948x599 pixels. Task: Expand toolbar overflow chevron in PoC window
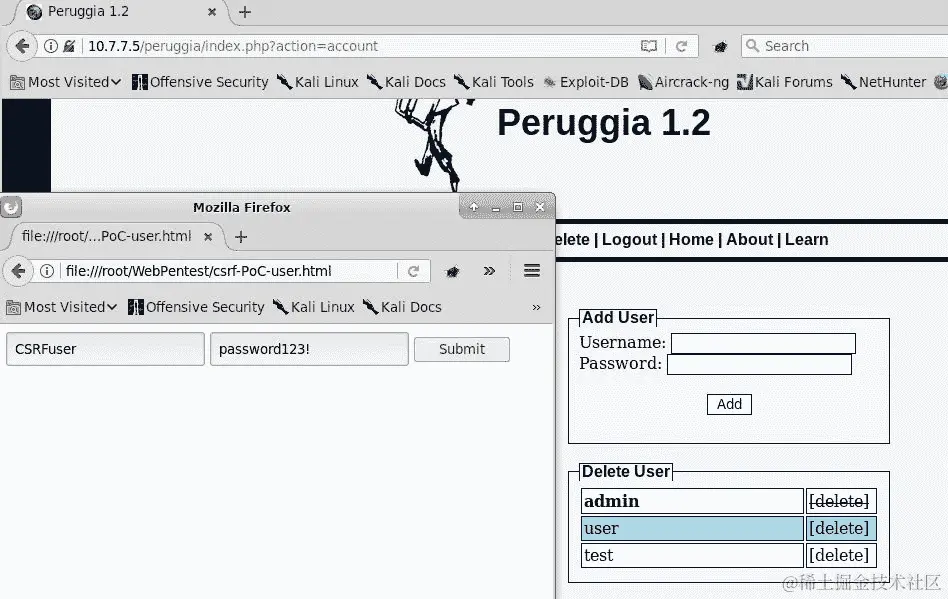489,271
